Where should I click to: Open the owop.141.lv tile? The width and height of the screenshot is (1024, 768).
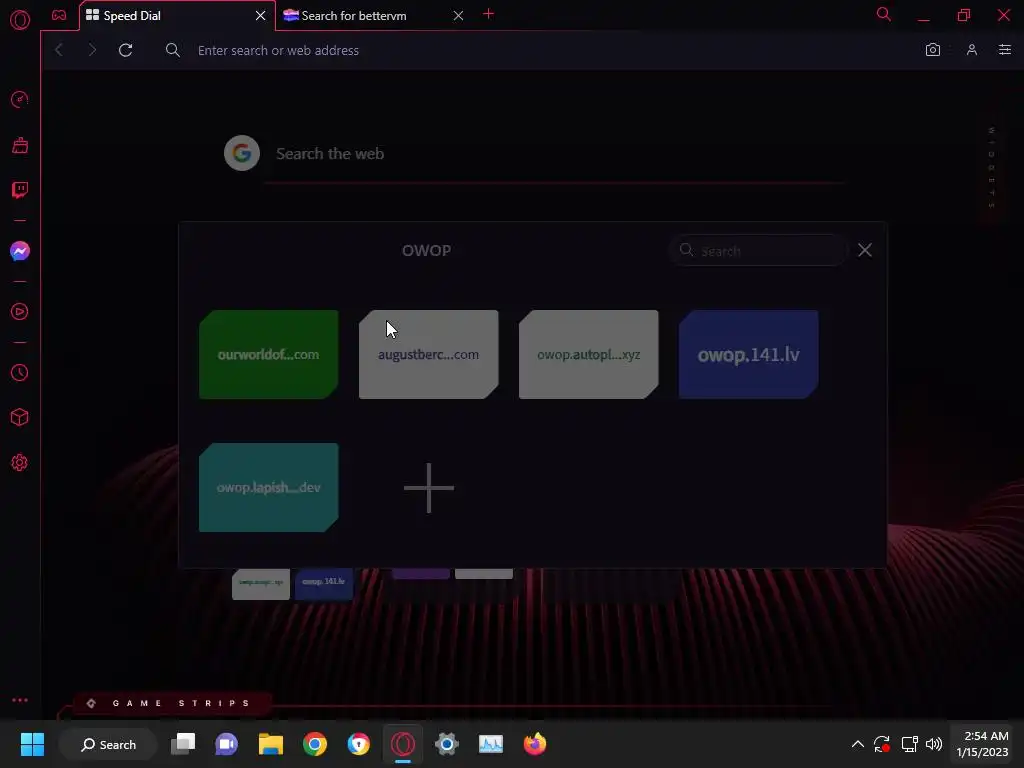(x=748, y=355)
